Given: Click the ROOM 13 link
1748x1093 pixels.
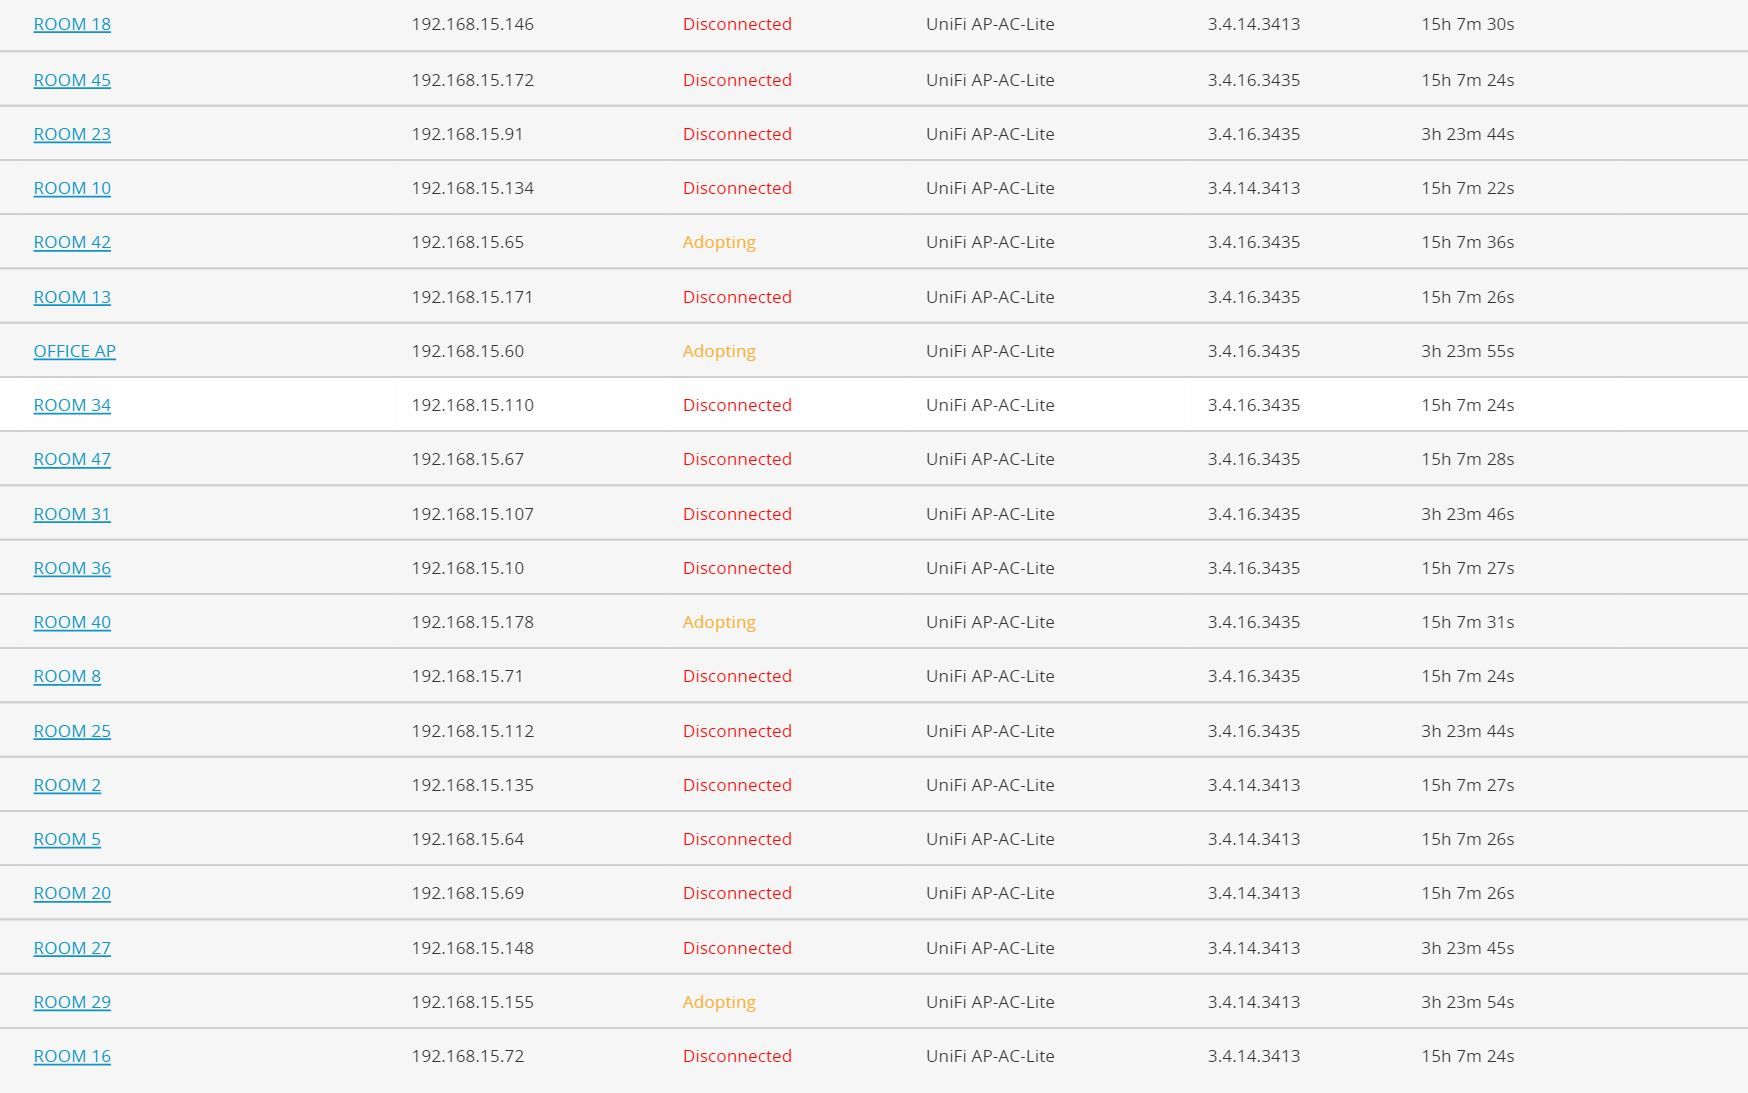Looking at the screenshot, I should click(x=72, y=297).
